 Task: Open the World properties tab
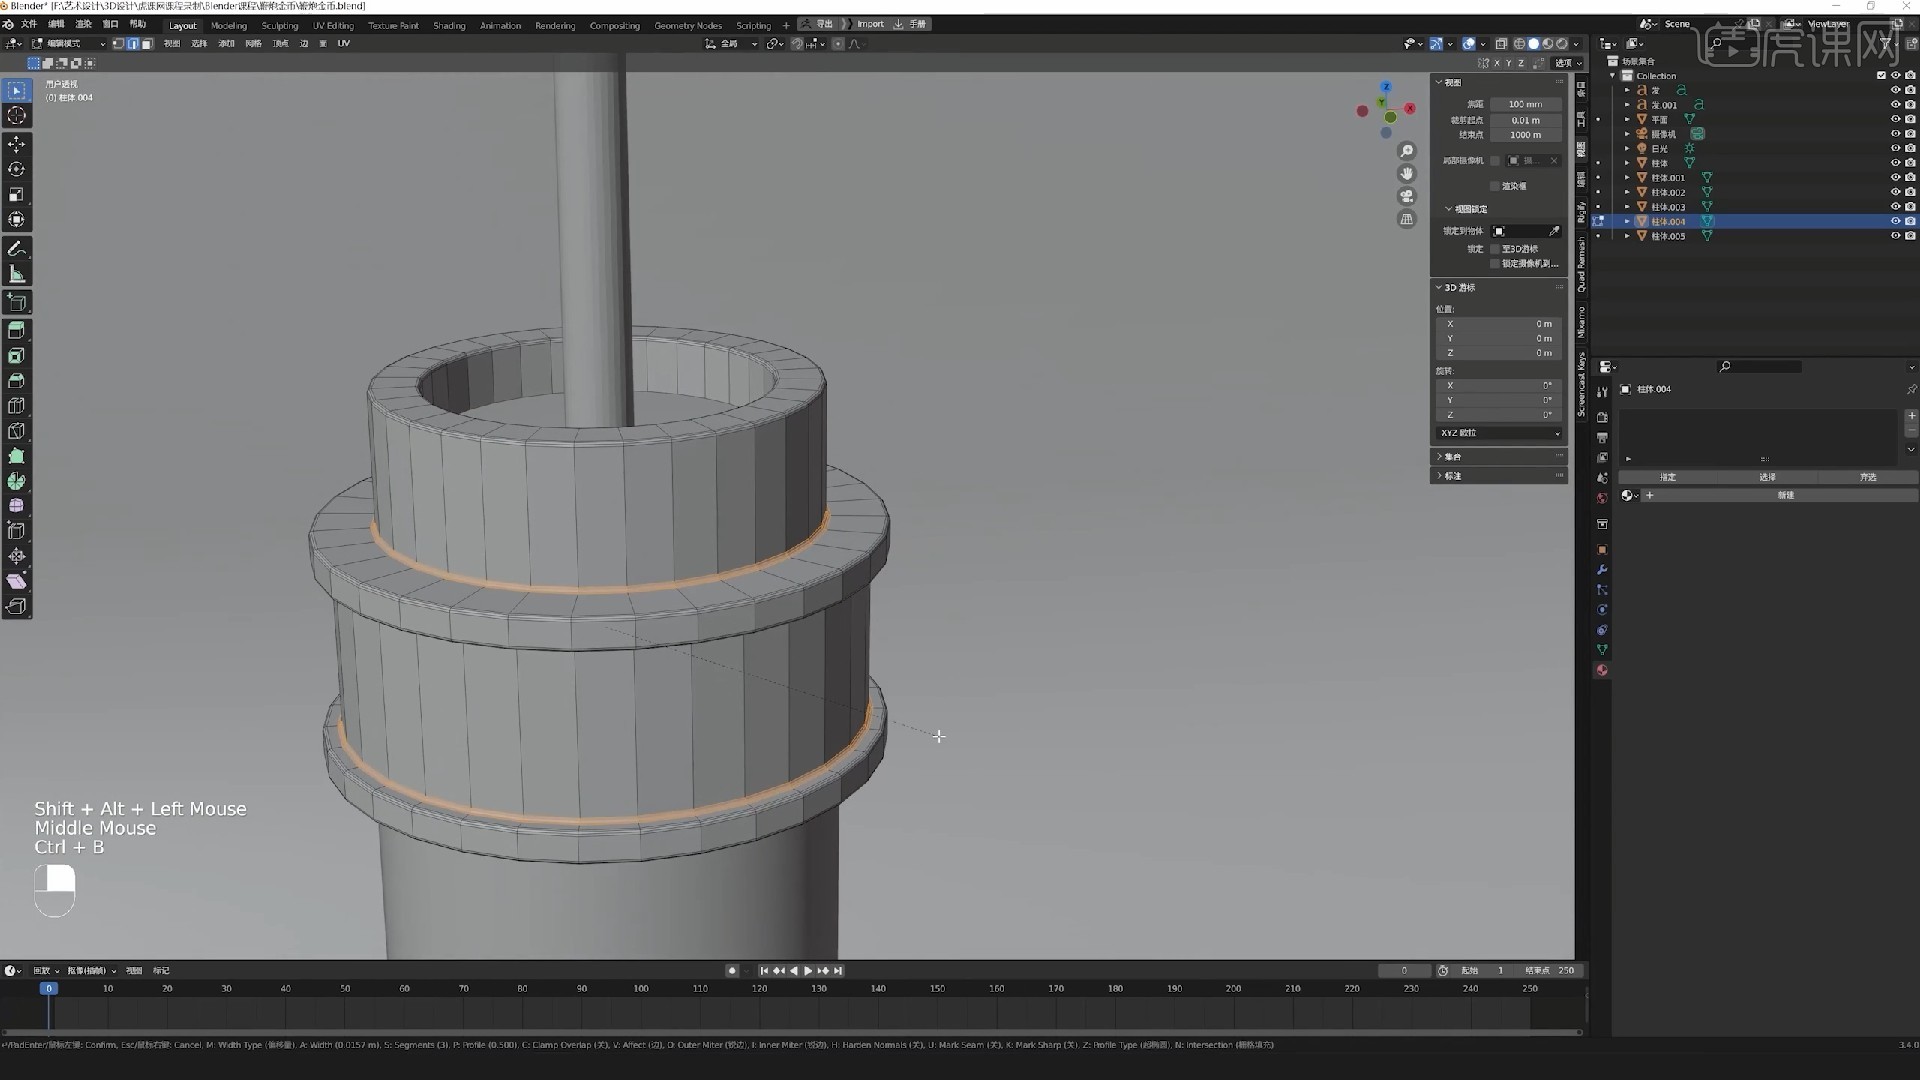pos(1602,498)
